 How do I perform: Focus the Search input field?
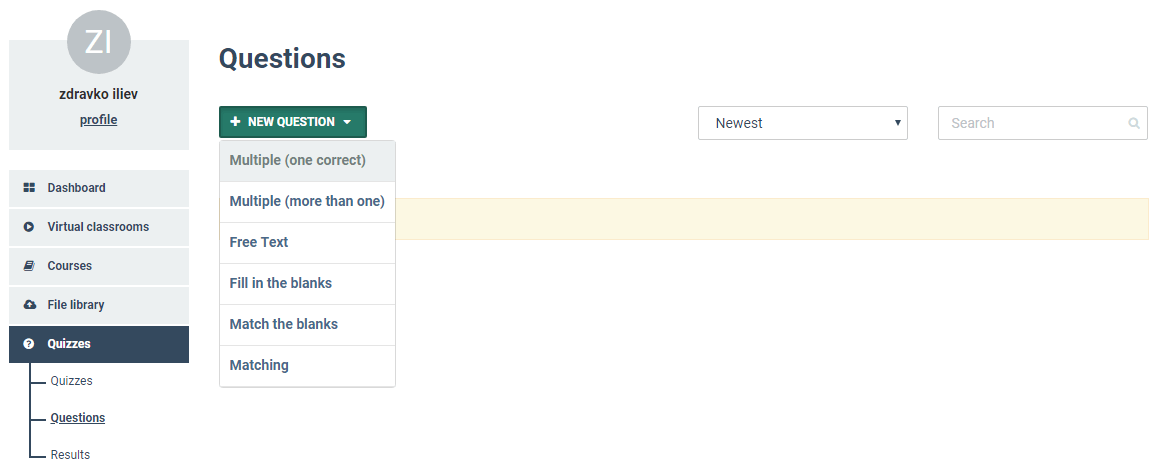(x=1042, y=123)
